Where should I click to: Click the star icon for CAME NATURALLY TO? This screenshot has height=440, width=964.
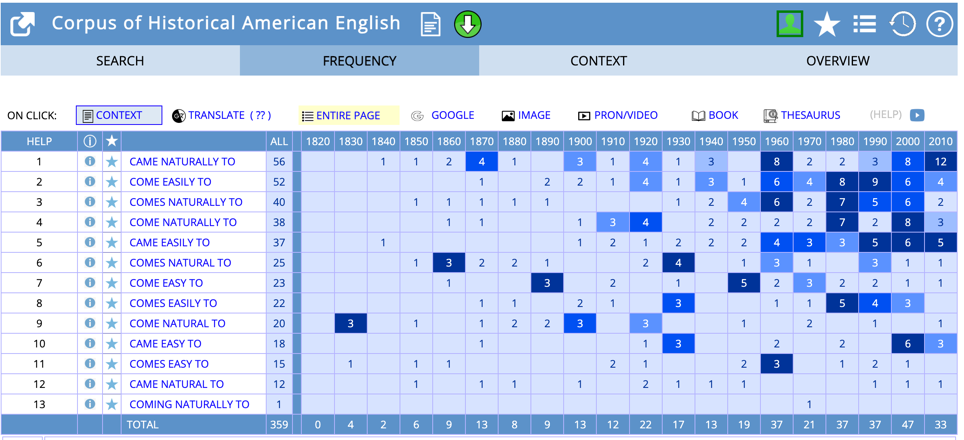coord(111,162)
